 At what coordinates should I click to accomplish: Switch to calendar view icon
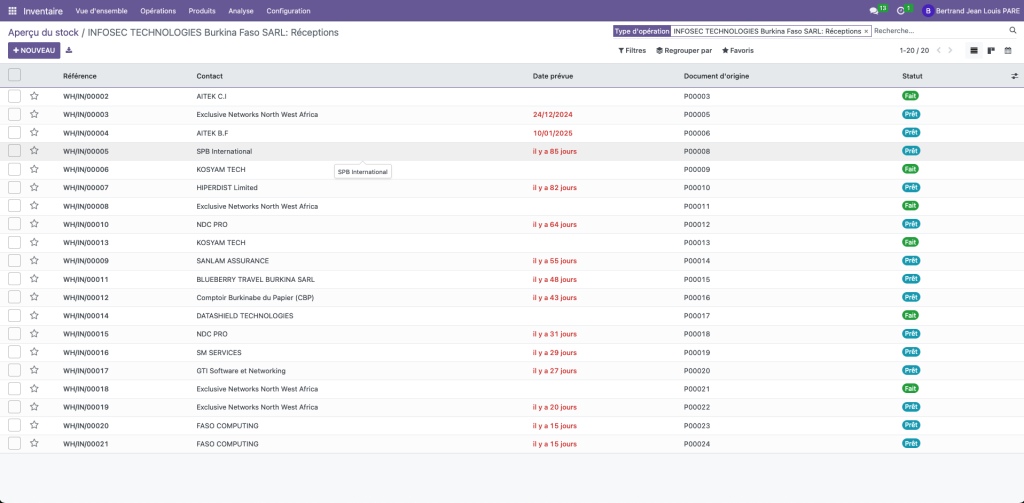pos(1008,50)
